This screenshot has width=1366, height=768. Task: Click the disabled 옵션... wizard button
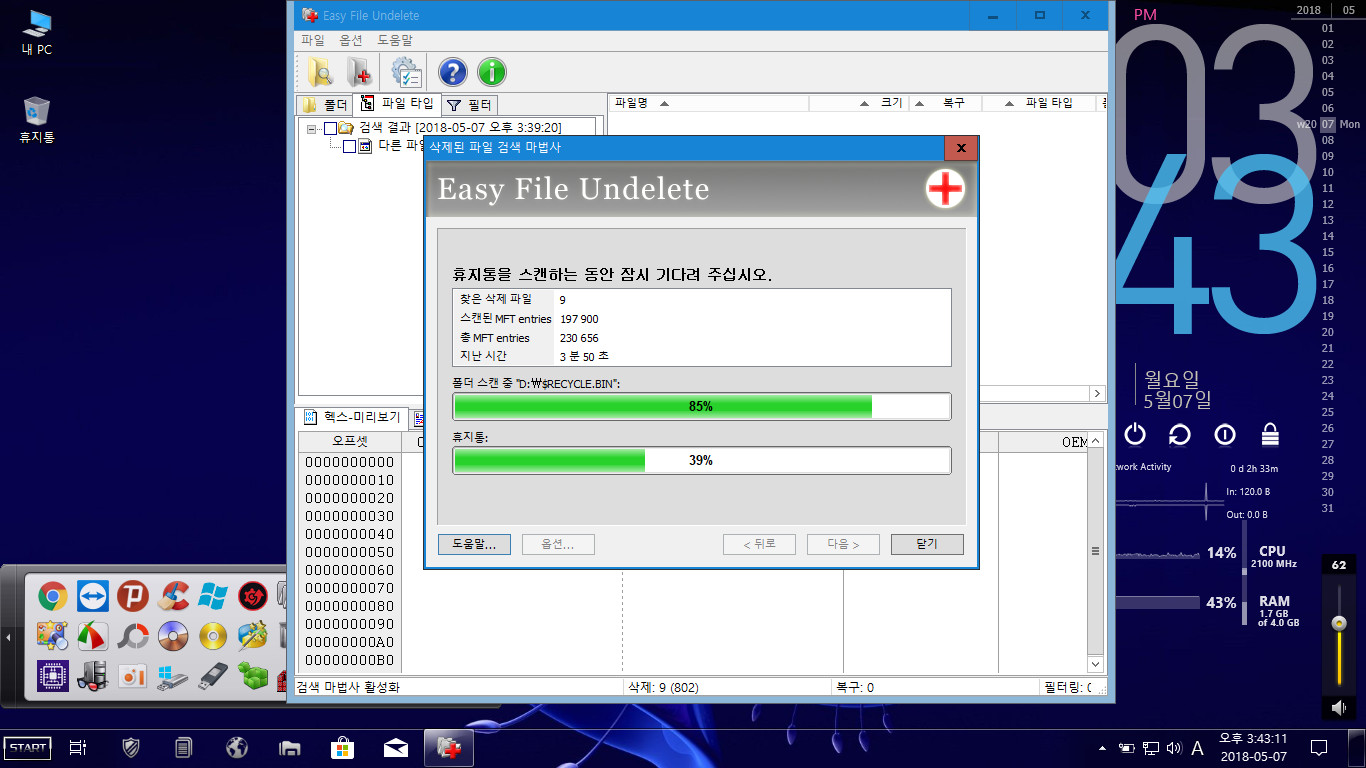pos(558,544)
